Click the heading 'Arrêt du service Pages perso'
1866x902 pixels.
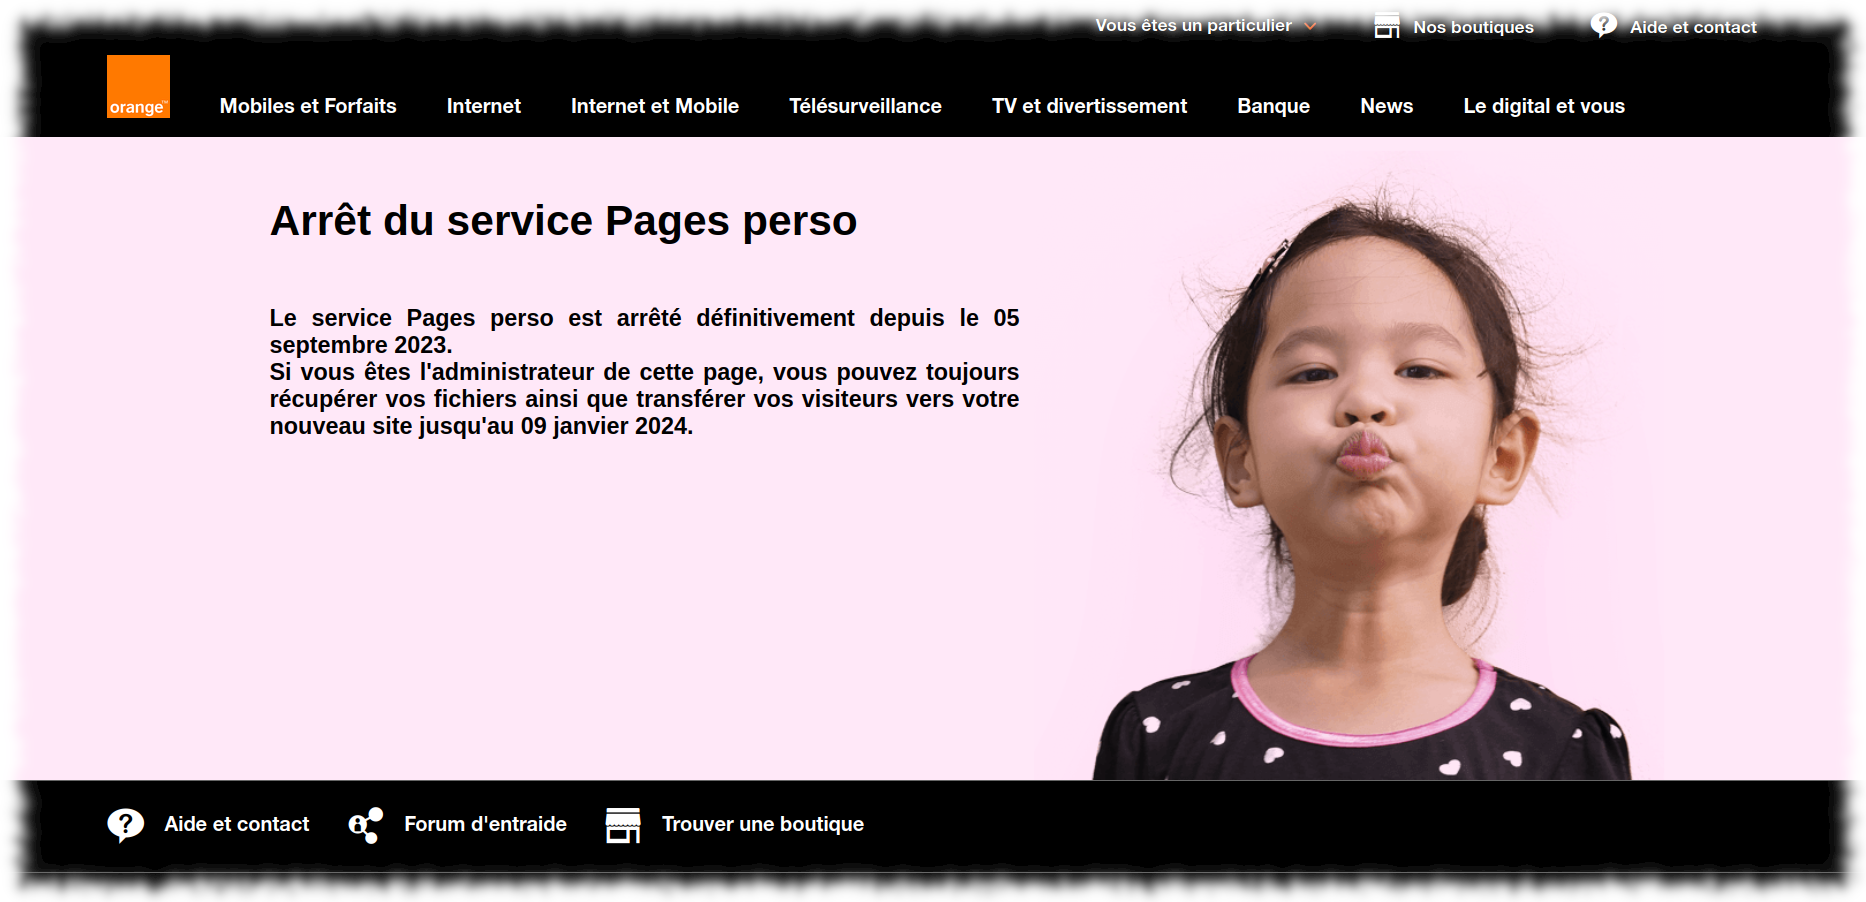(x=564, y=221)
